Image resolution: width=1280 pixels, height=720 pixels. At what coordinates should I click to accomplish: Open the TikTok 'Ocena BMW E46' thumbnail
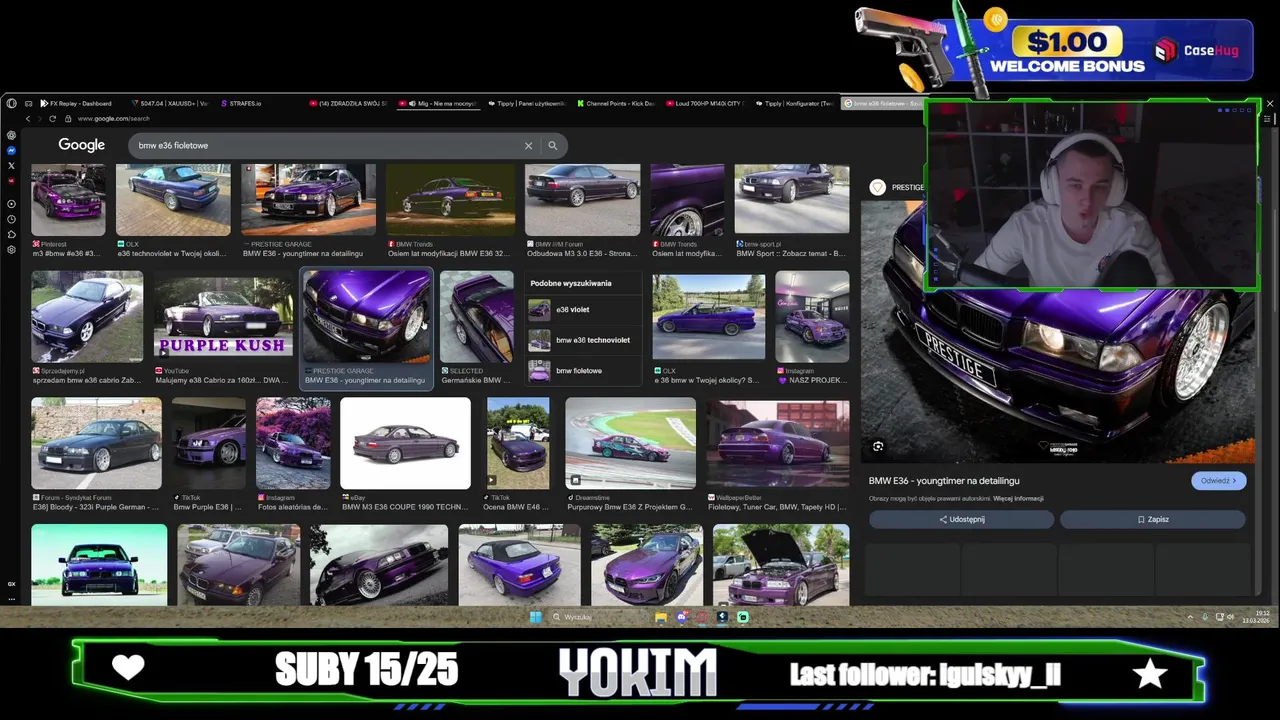pyautogui.click(x=518, y=444)
